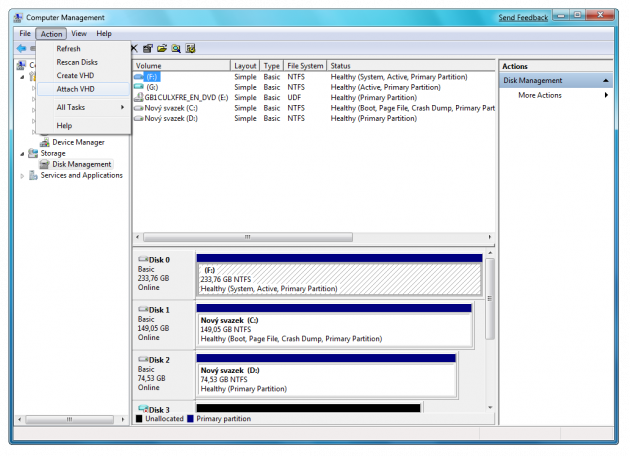Open the View menu

79,33
